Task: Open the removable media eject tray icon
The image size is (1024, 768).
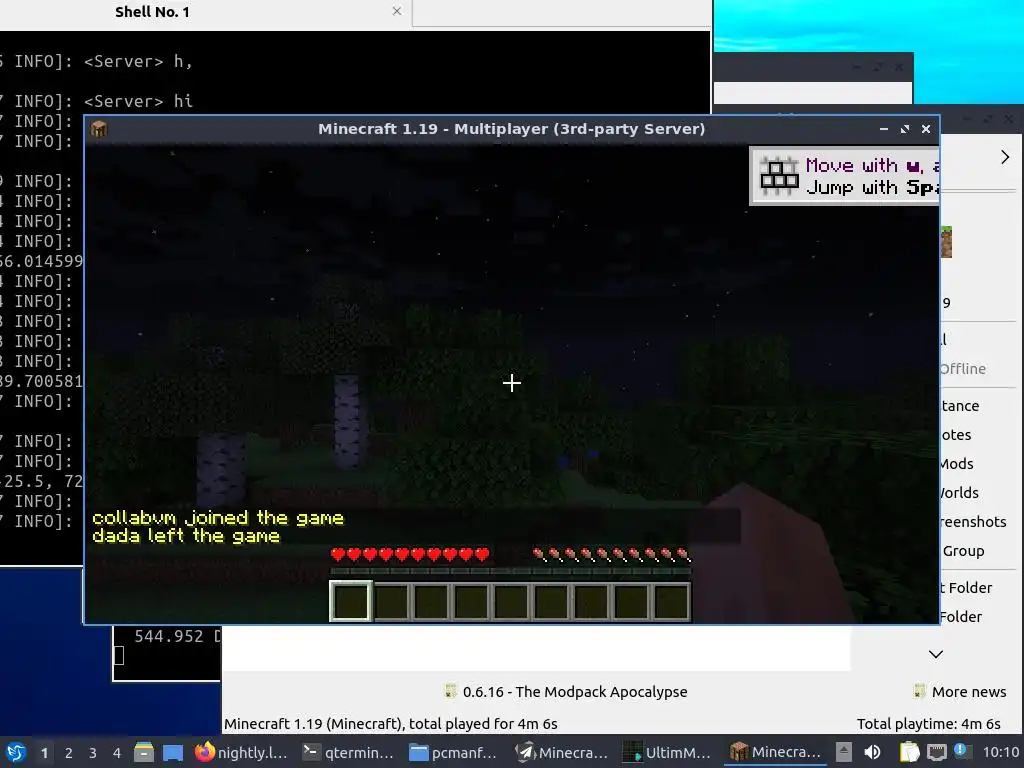Action: pos(844,752)
